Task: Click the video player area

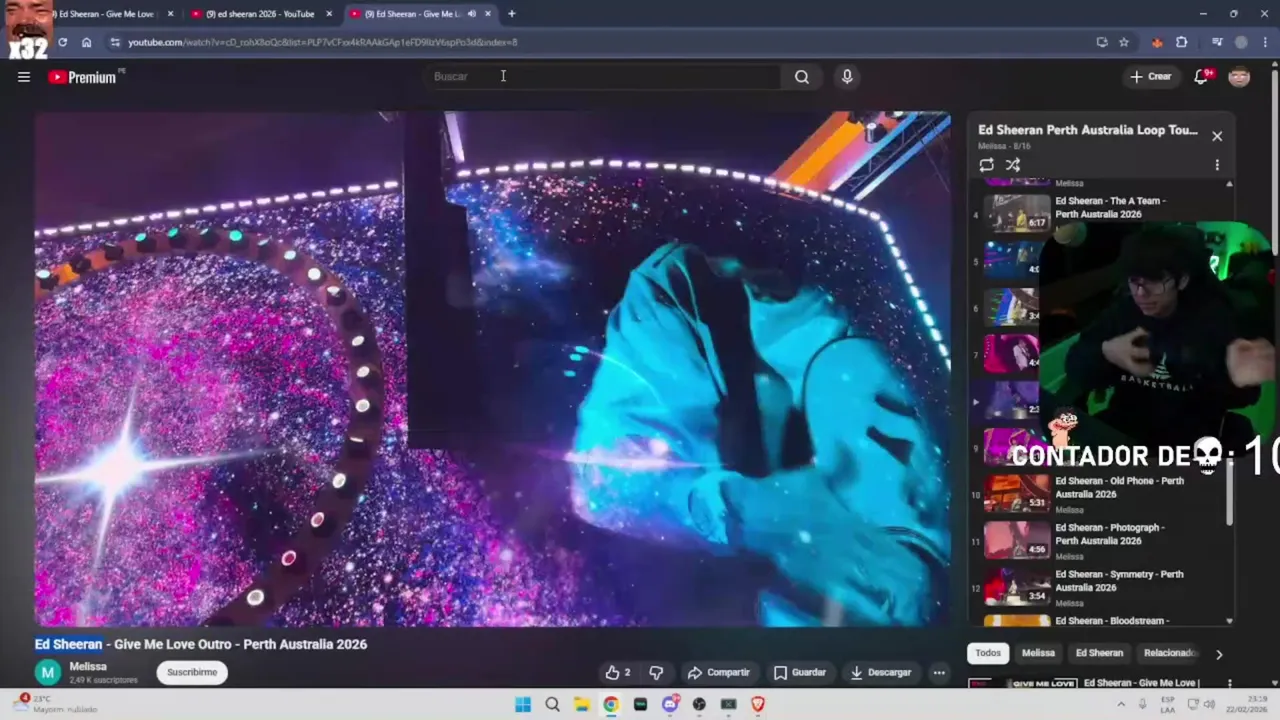Action: pyautogui.click(x=493, y=369)
